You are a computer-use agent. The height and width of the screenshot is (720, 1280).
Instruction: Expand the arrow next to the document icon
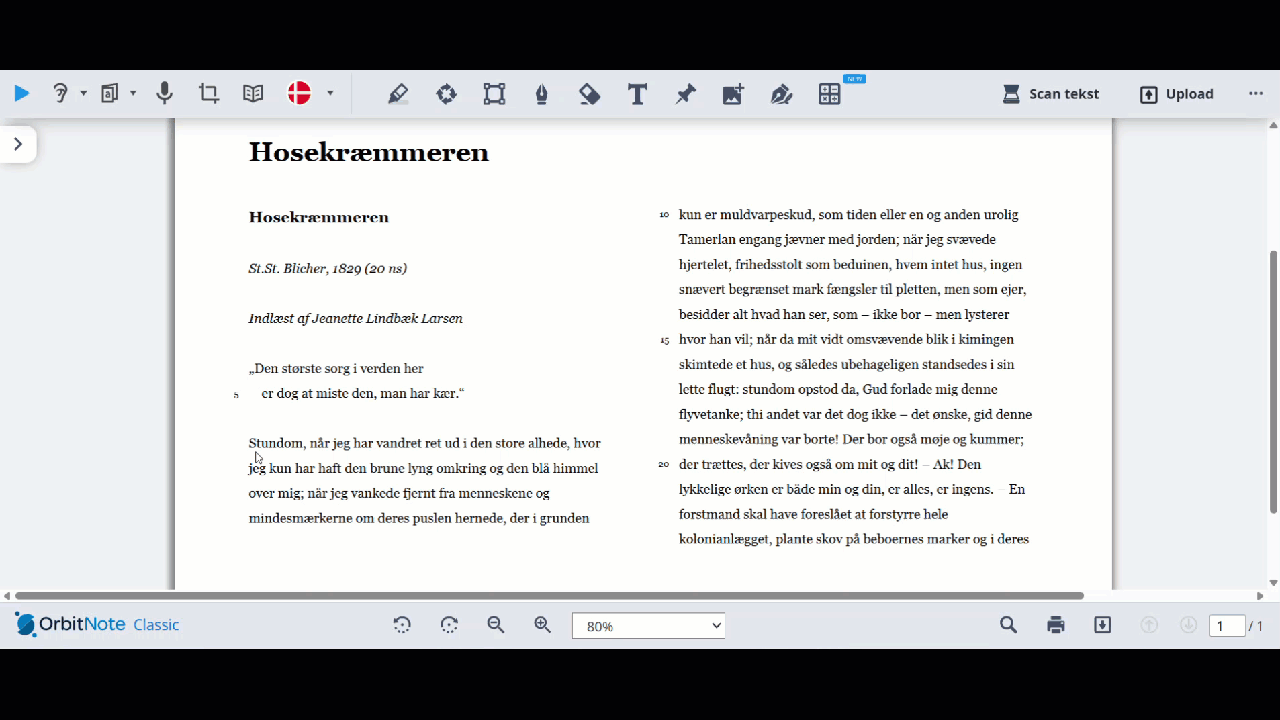(133, 94)
